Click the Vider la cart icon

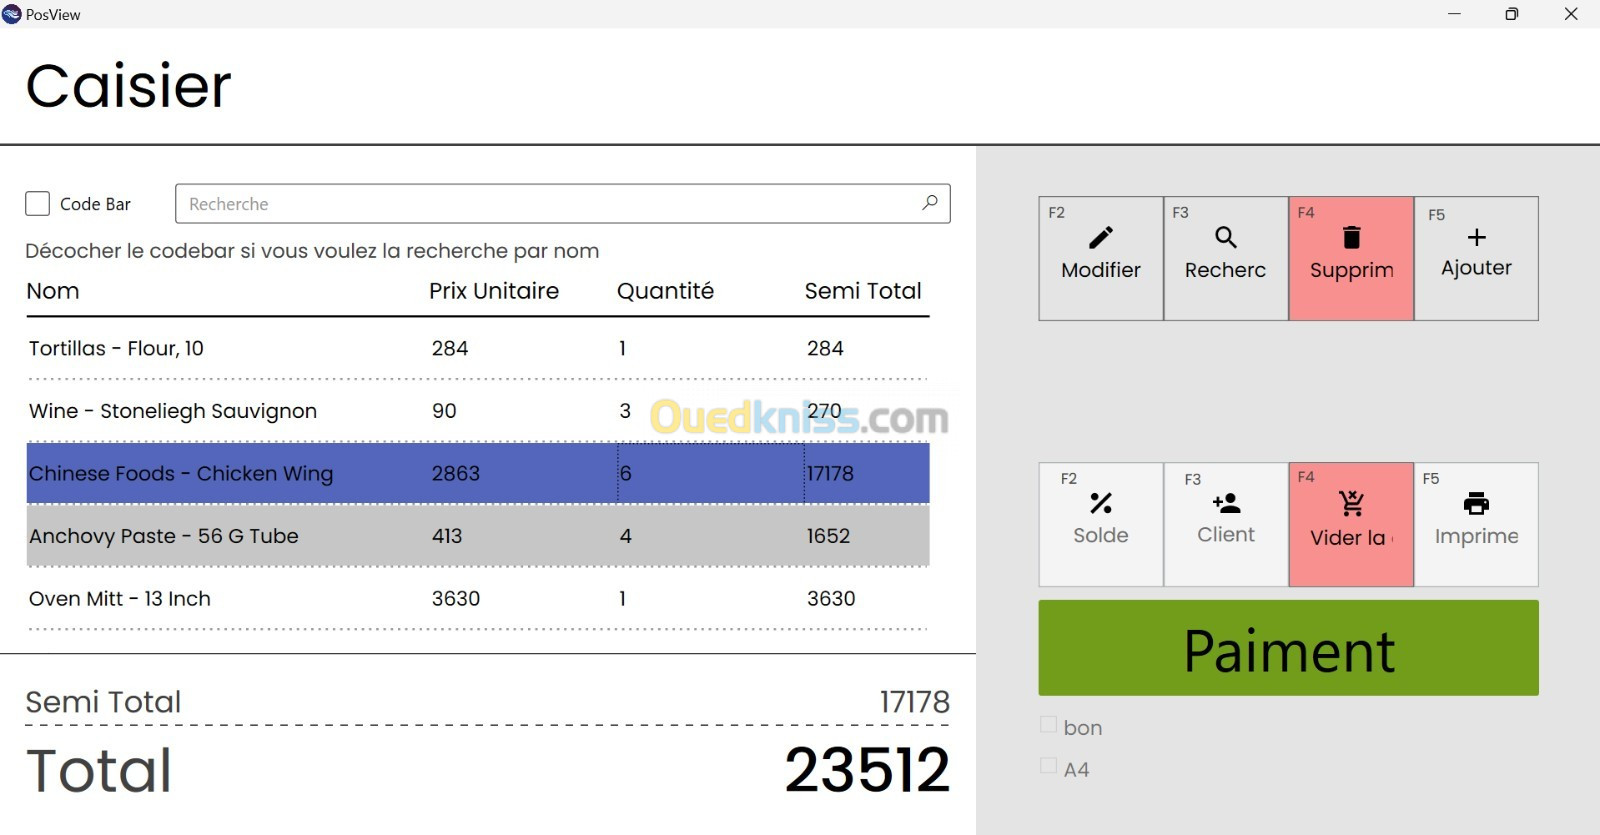(x=1351, y=503)
